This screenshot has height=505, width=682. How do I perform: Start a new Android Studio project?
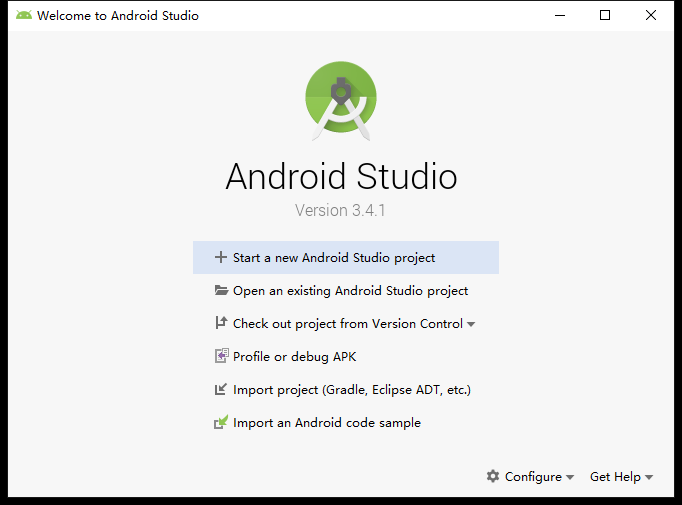coord(334,257)
